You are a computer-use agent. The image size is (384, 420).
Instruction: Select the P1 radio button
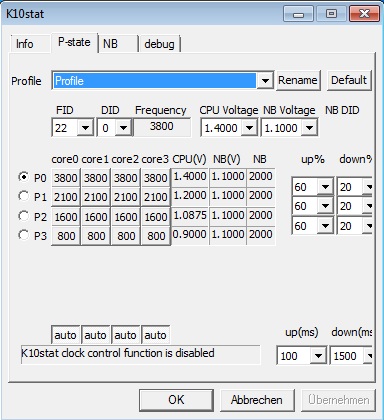23,196
